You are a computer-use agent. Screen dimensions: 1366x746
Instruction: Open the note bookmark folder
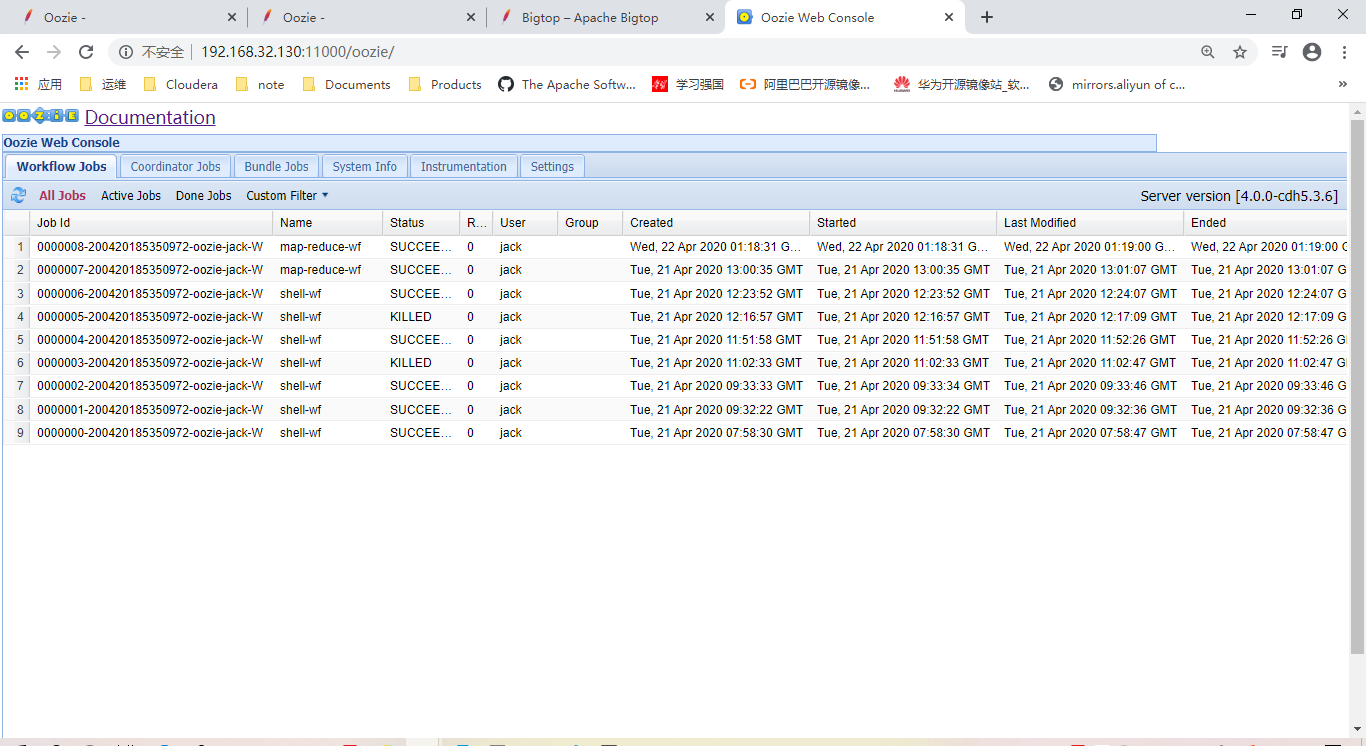pos(260,85)
